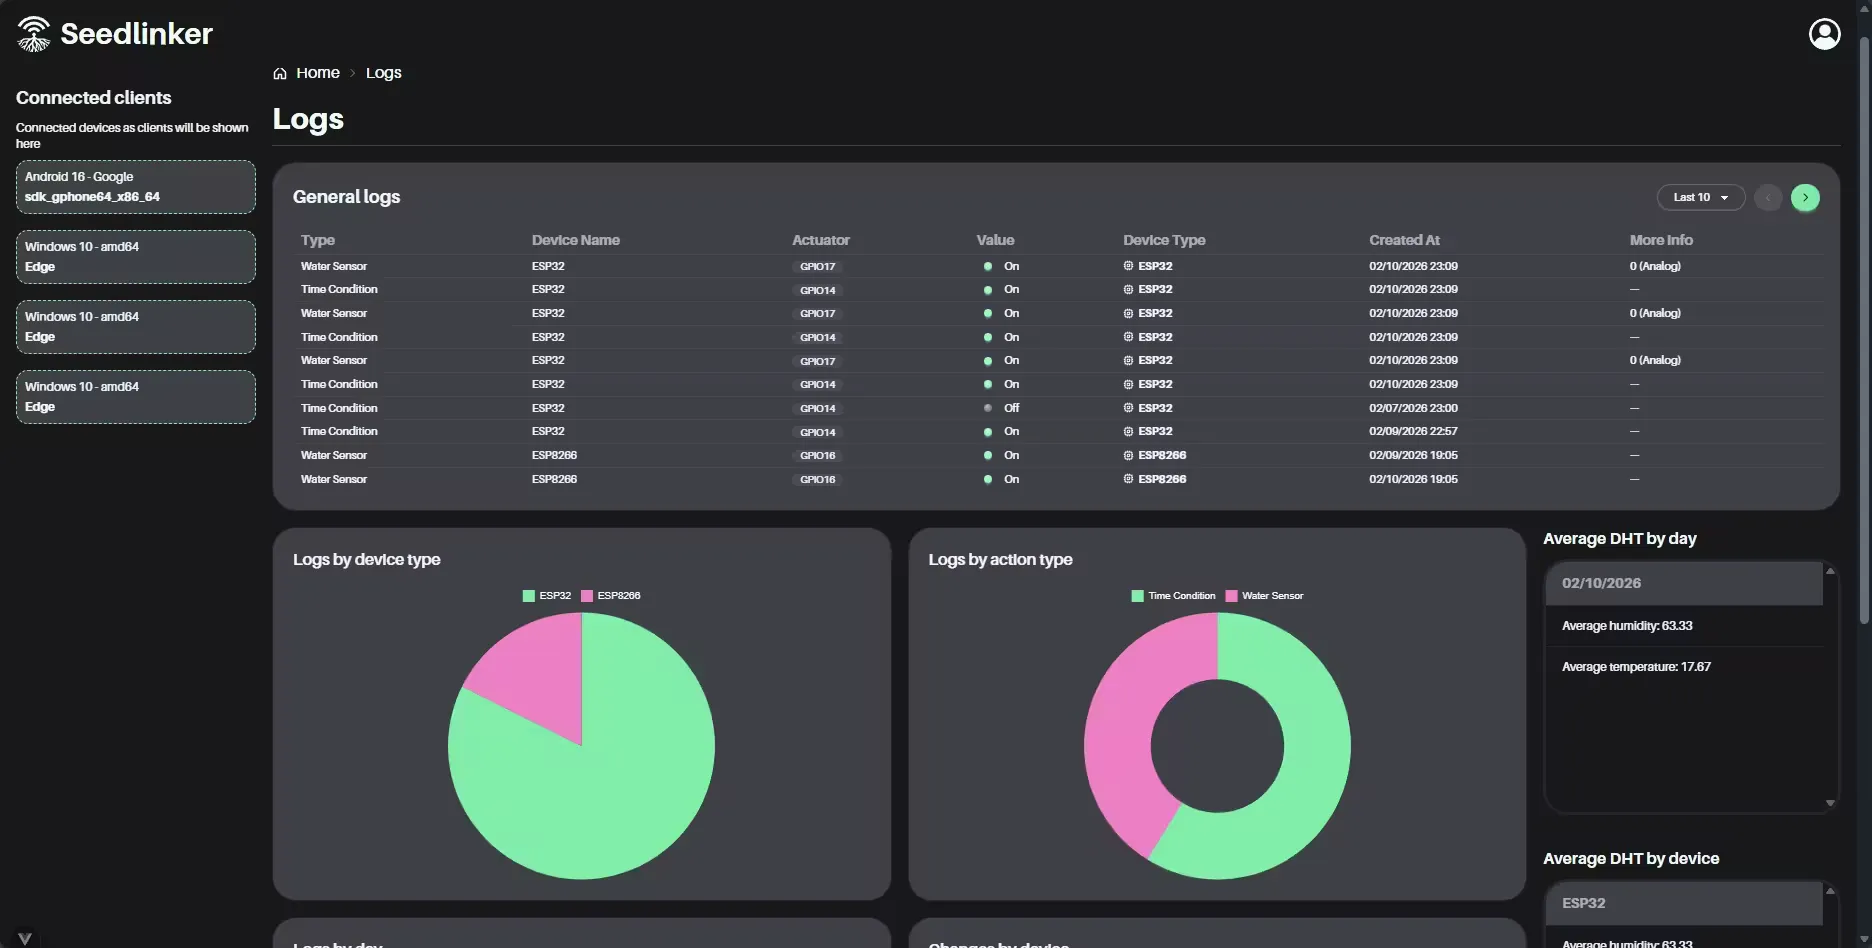Open the Last 10 dropdown
1872x948 pixels.
(x=1700, y=197)
